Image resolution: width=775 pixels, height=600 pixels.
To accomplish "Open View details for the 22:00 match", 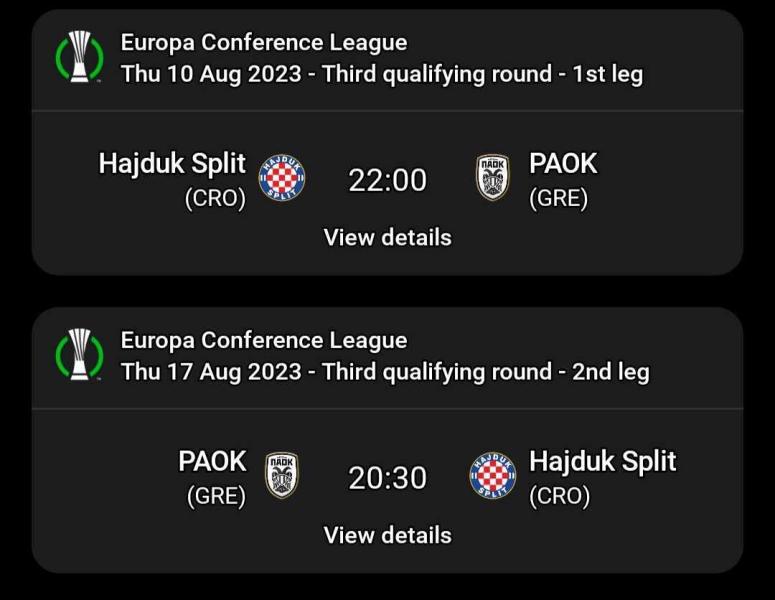I will (x=387, y=238).
